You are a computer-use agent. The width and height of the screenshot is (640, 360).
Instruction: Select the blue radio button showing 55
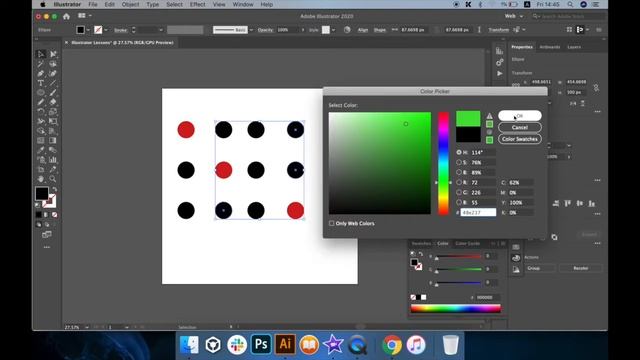[x=459, y=202]
